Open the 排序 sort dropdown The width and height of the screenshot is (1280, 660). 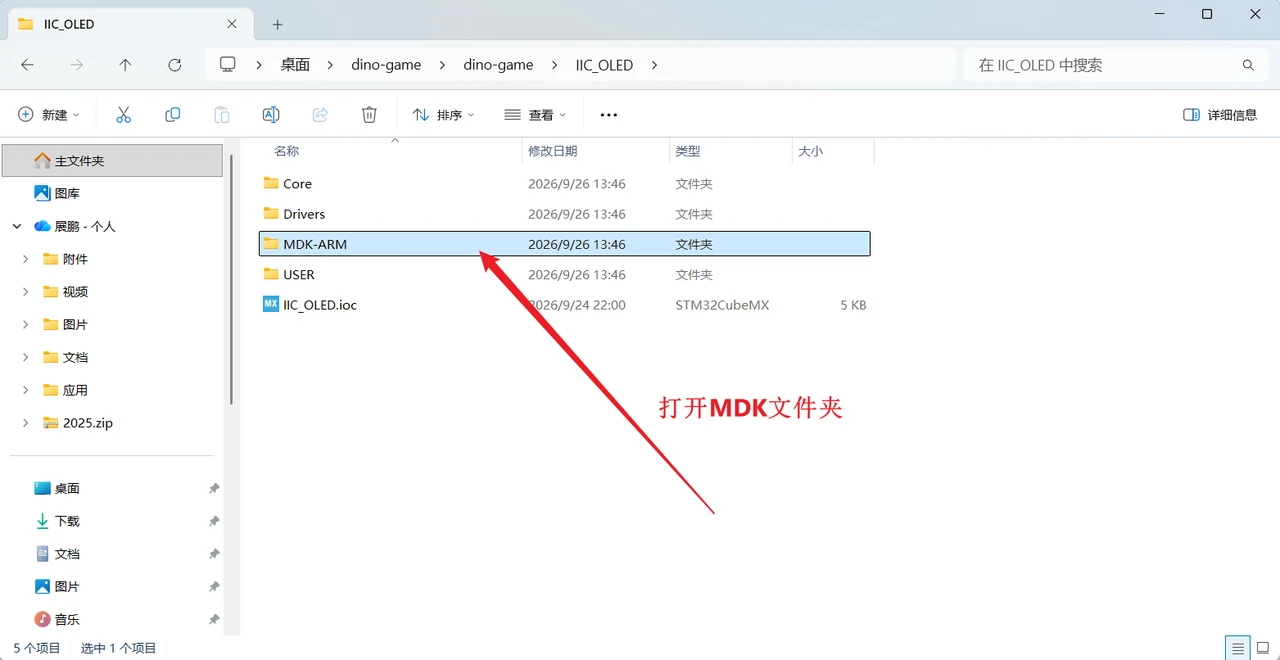click(x=443, y=115)
